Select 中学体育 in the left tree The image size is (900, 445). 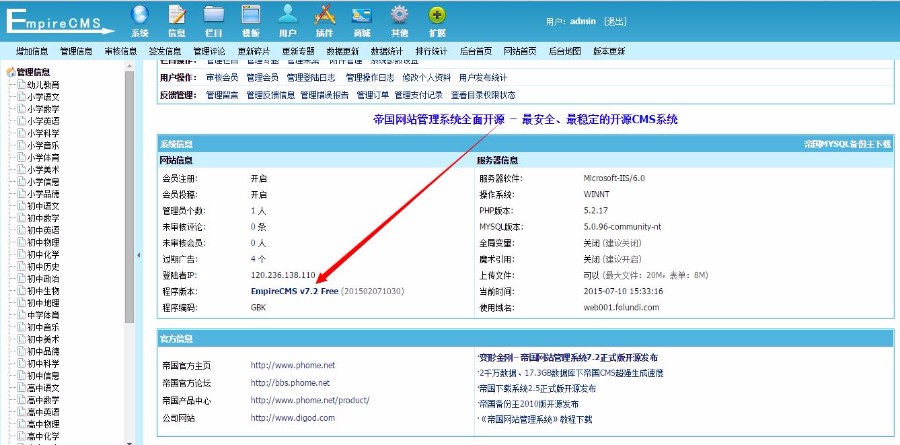click(43, 315)
